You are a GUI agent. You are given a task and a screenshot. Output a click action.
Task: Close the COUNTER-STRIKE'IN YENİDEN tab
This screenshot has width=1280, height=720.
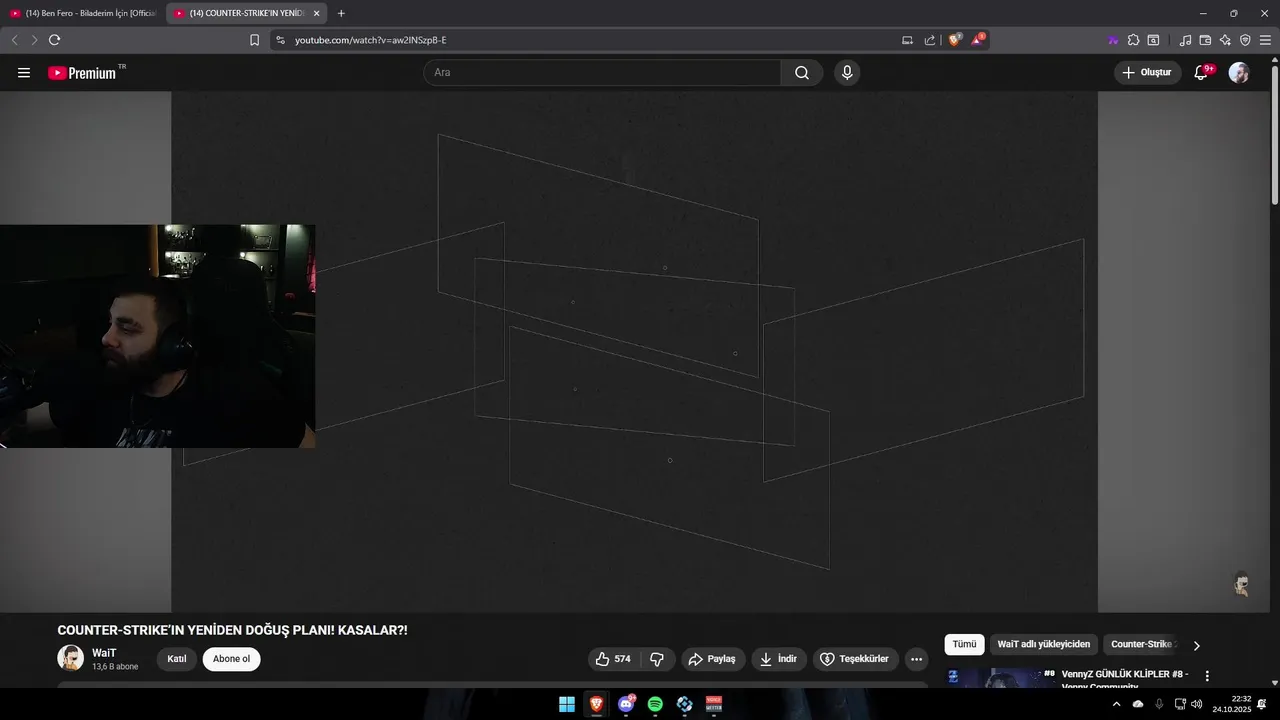(x=316, y=13)
